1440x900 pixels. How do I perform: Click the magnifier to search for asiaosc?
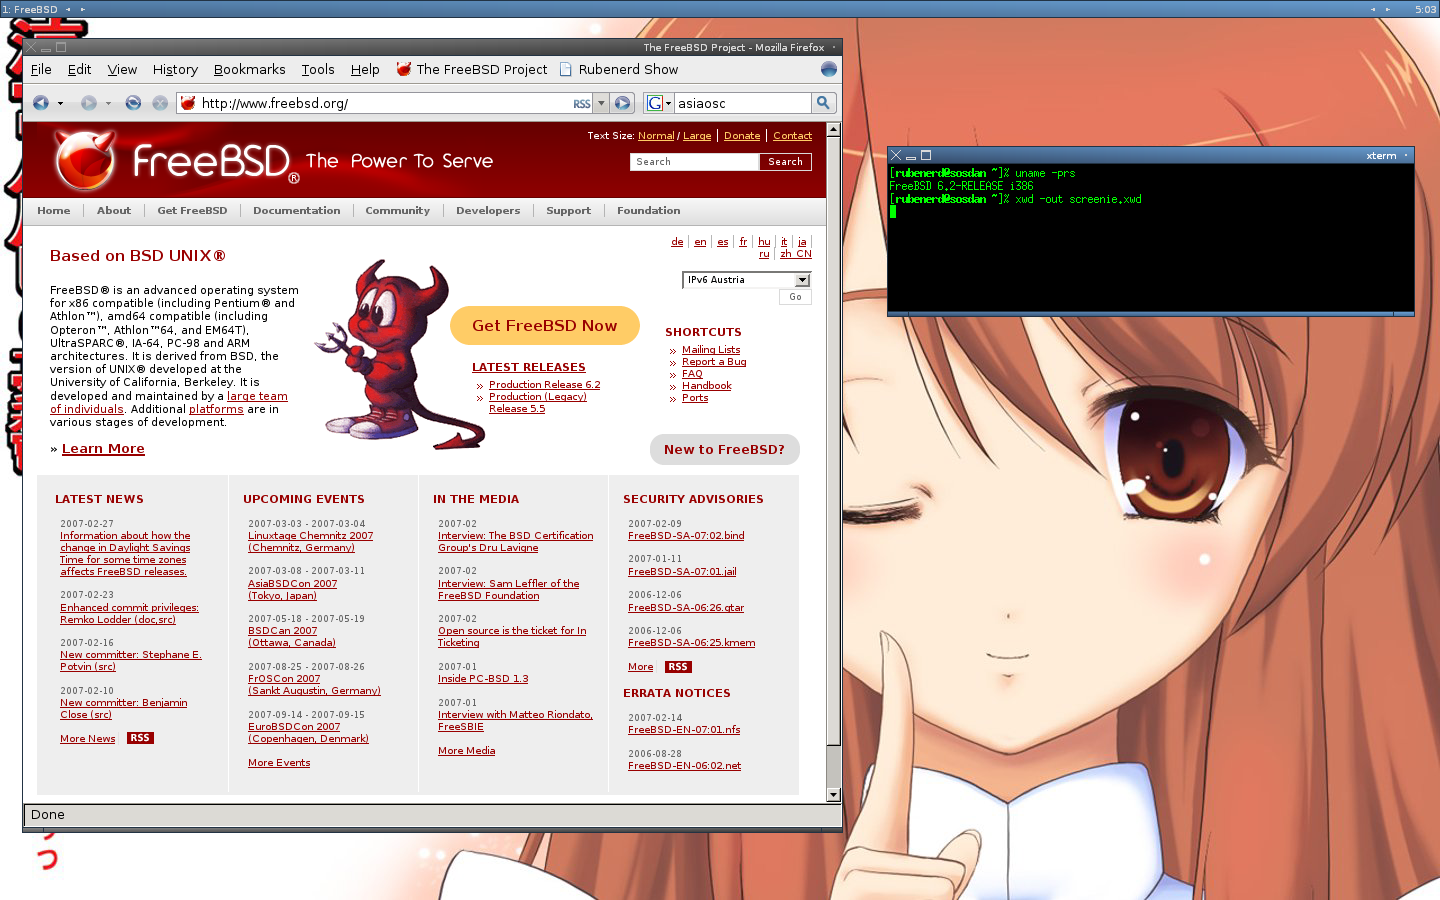pyautogui.click(x=823, y=103)
